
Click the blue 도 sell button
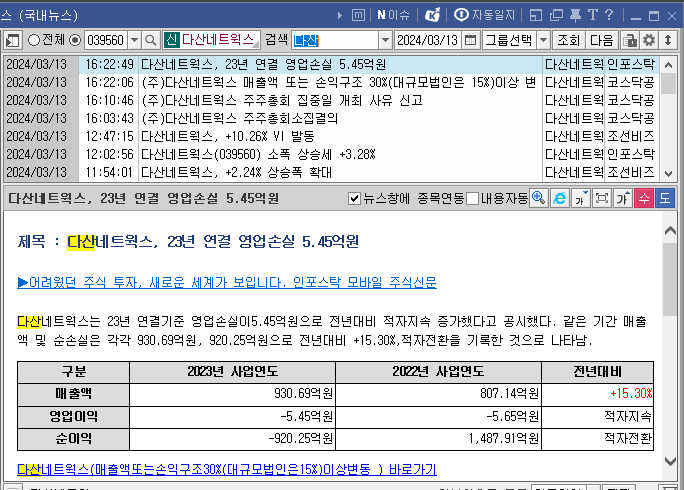[665, 199]
